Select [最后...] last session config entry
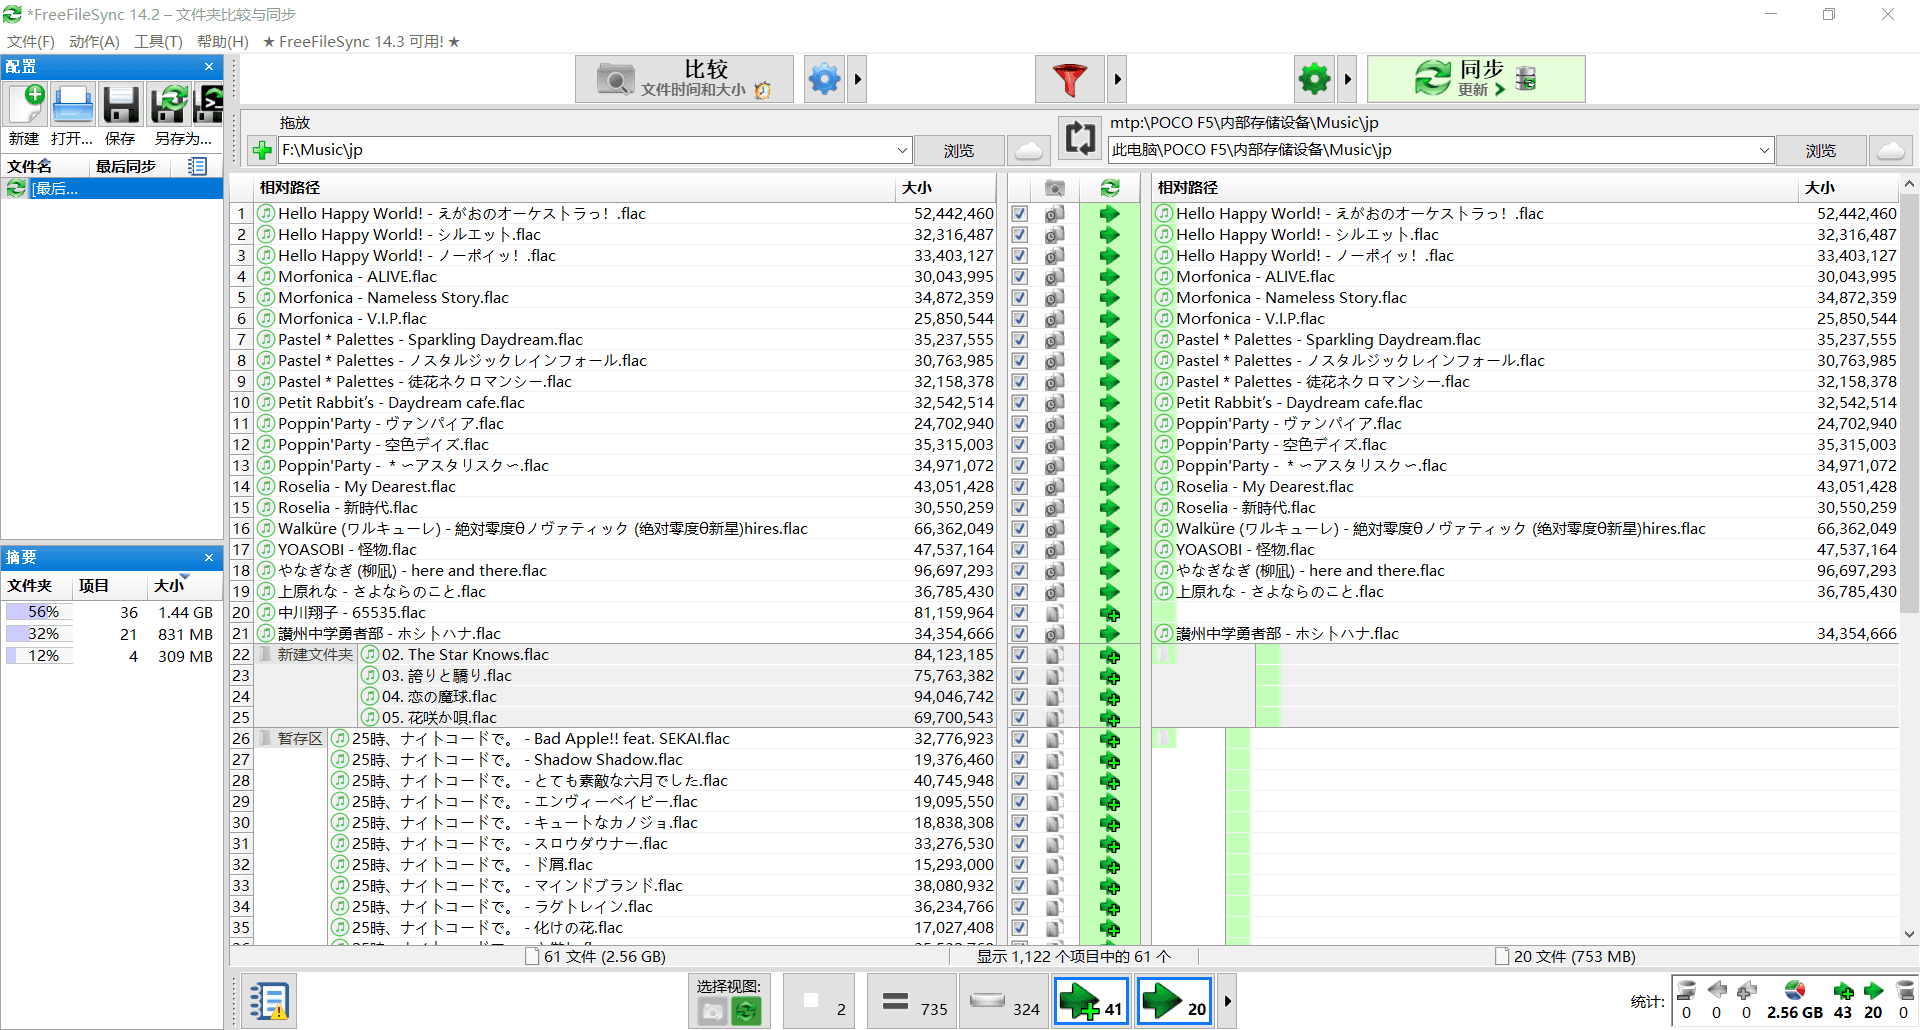 click(112, 188)
